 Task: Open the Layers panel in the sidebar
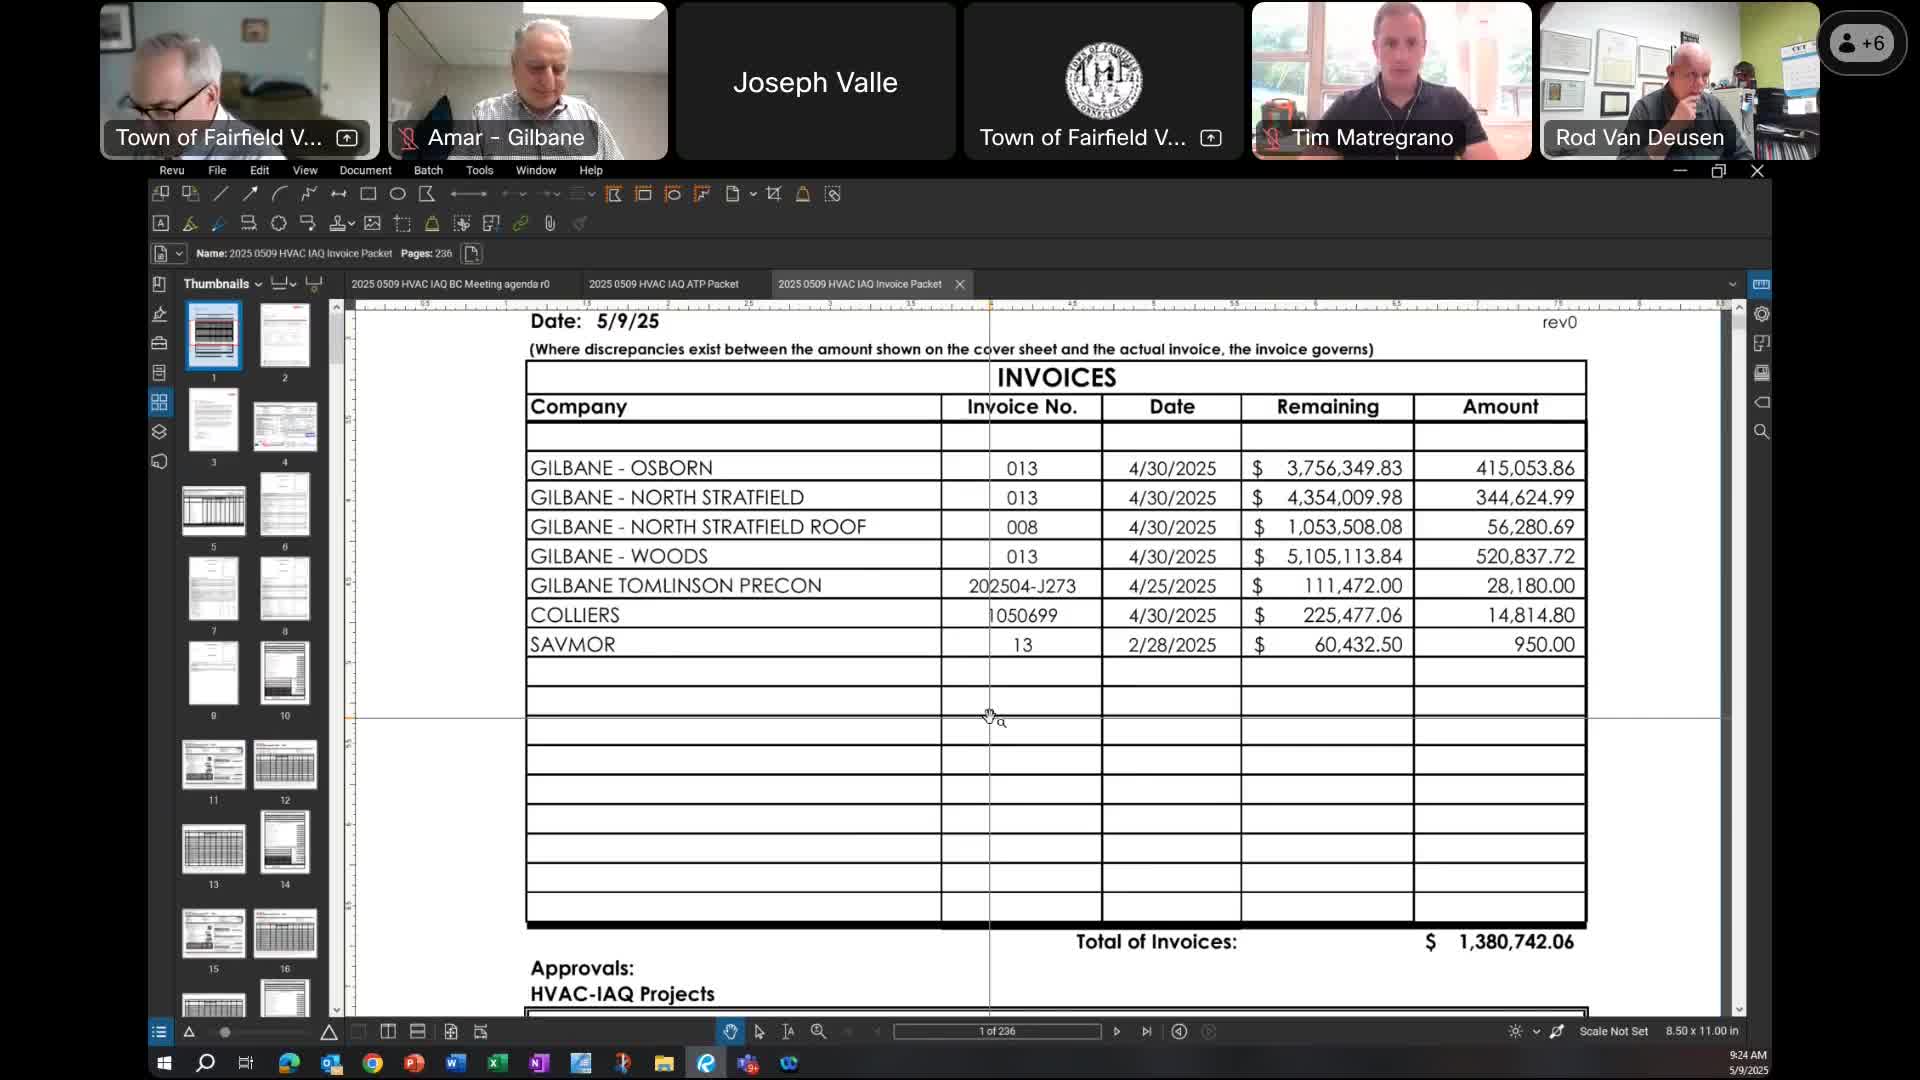pos(159,432)
